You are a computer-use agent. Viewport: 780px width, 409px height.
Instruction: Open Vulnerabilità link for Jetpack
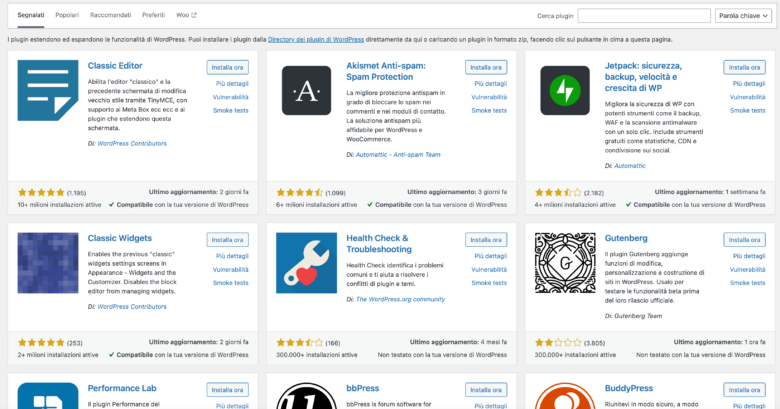click(747, 97)
